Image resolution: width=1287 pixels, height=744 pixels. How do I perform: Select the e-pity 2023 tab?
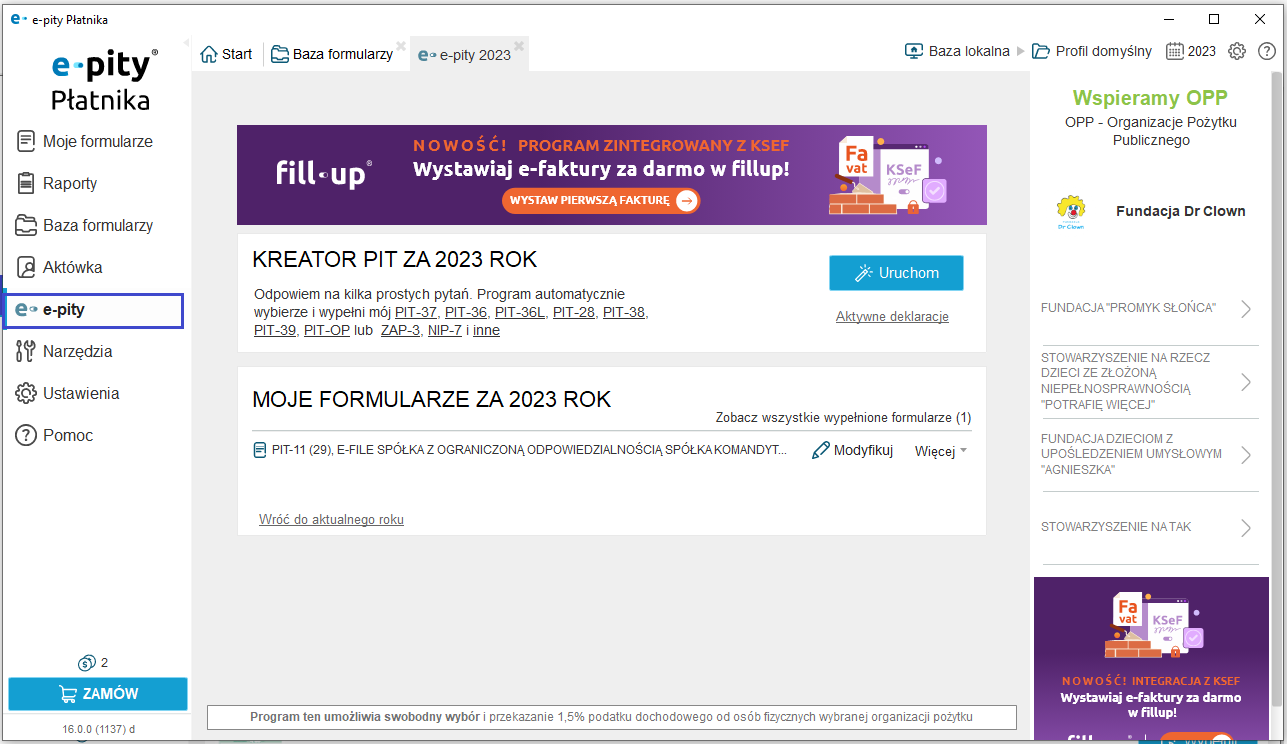(464, 55)
